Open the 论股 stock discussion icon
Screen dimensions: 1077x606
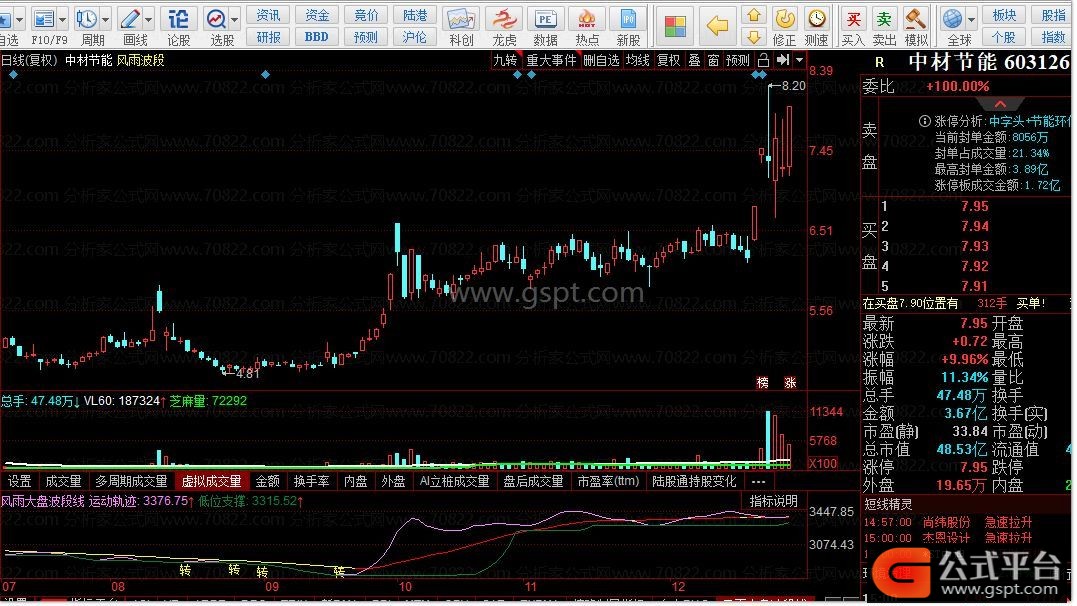pos(179,19)
